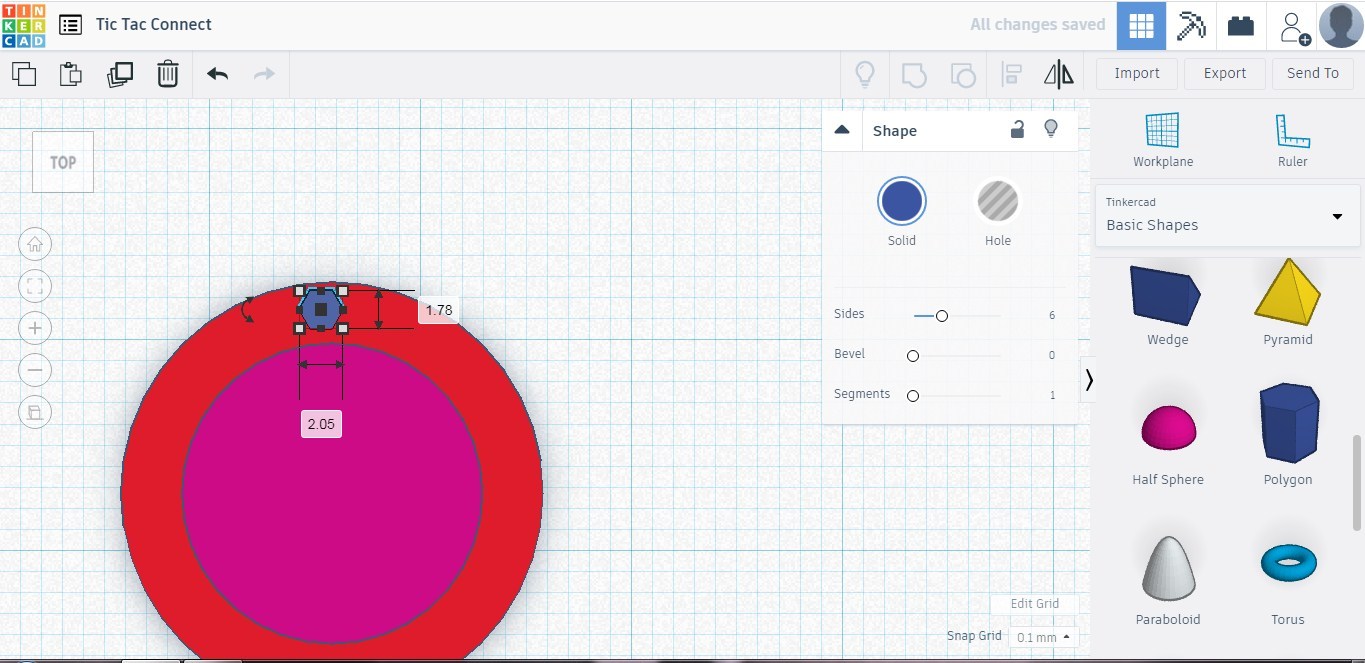Switch to 3D design grid view
This screenshot has height=663, width=1365.
coord(1141,26)
